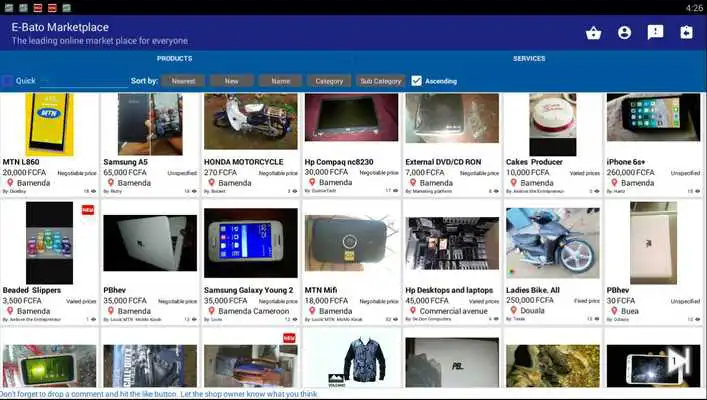Click the location pin for Bamenda Cameroon
The height and width of the screenshot is (400, 707).
pyautogui.click(x=211, y=311)
